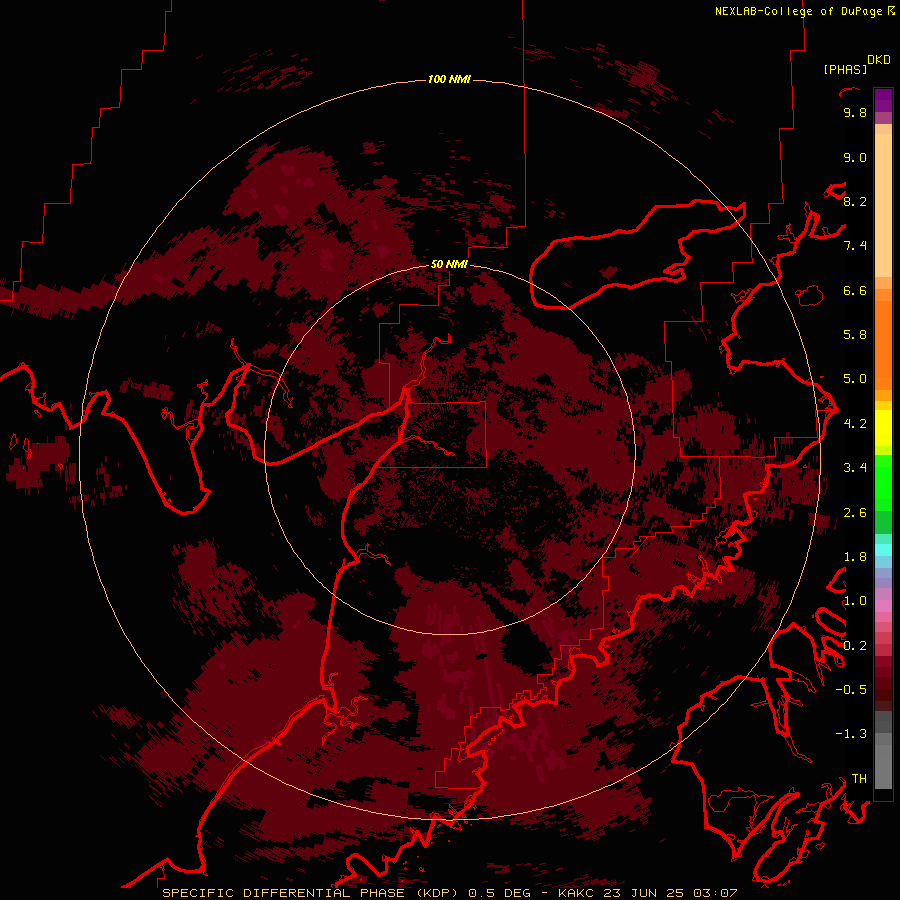Click the 7.4 value on the scale
Image resolution: width=900 pixels, height=900 pixels.
tap(855, 246)
